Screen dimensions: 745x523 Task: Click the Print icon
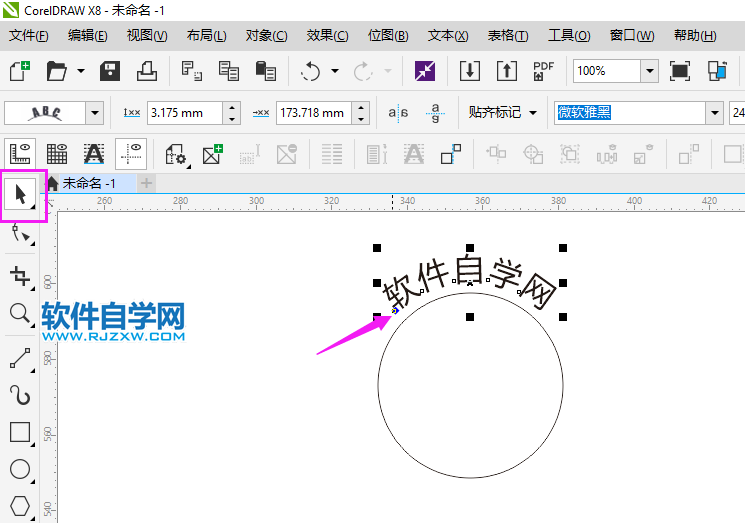tap(147, 71)
